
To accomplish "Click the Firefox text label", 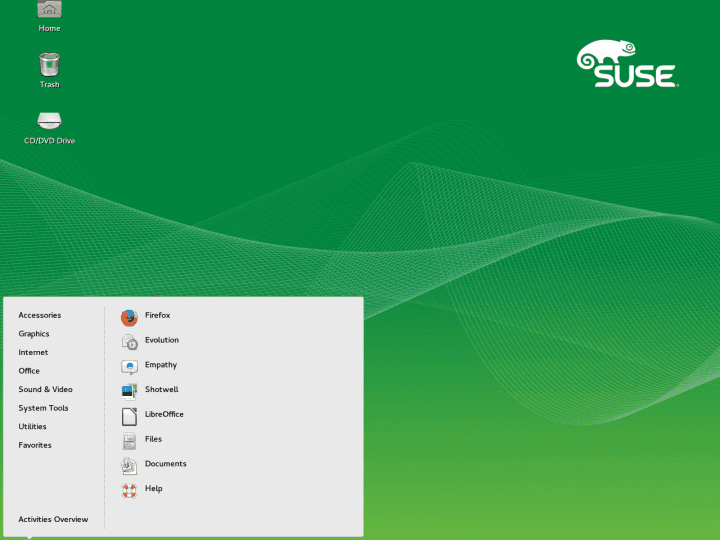I will tap(158, 315).
